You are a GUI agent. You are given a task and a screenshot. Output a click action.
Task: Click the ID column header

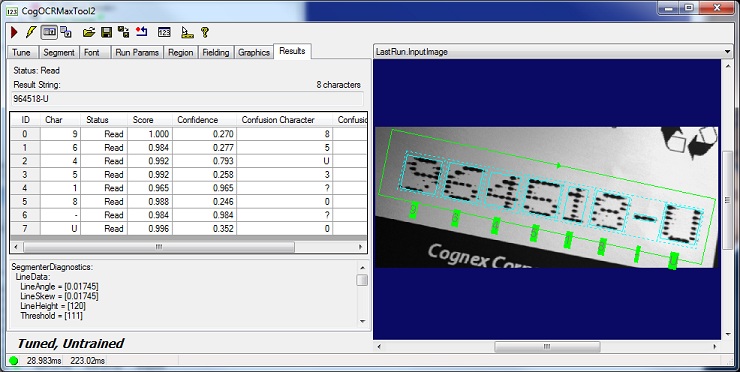(x=25, y=120)
